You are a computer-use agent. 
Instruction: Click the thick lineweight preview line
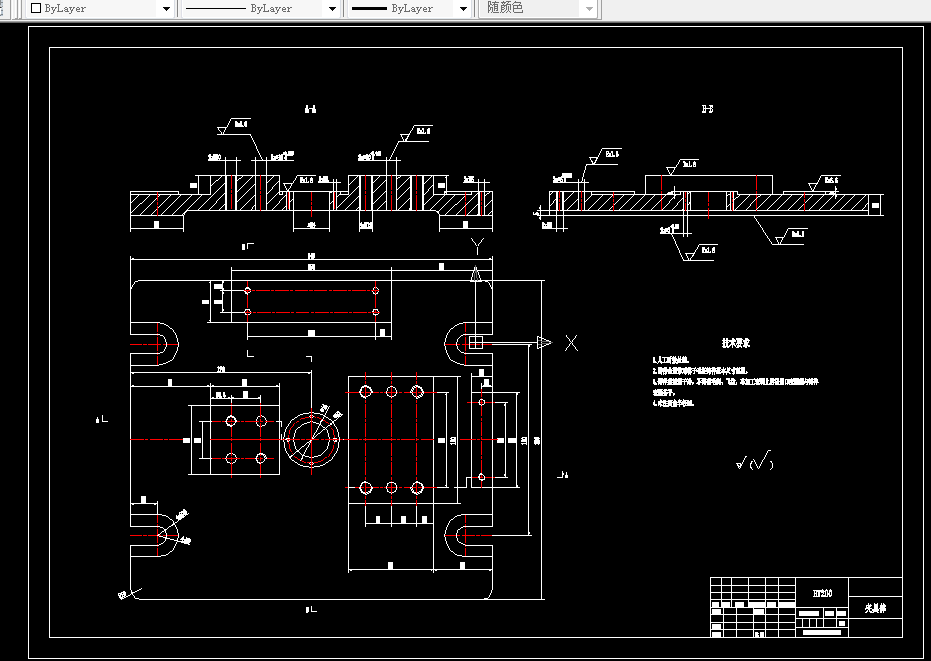[x=369, y=9]
